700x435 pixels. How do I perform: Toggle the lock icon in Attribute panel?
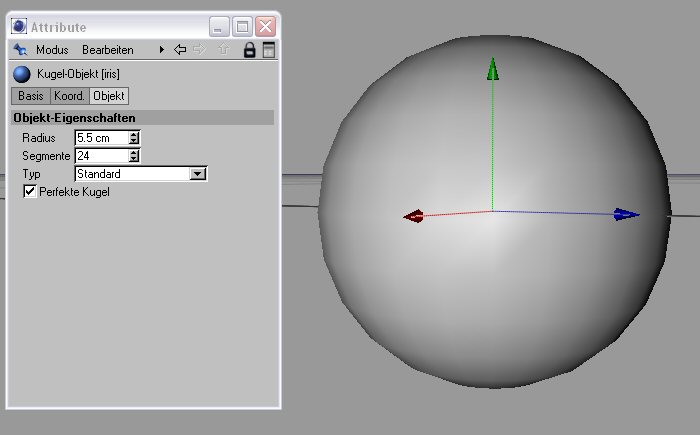tap(250, 50)
